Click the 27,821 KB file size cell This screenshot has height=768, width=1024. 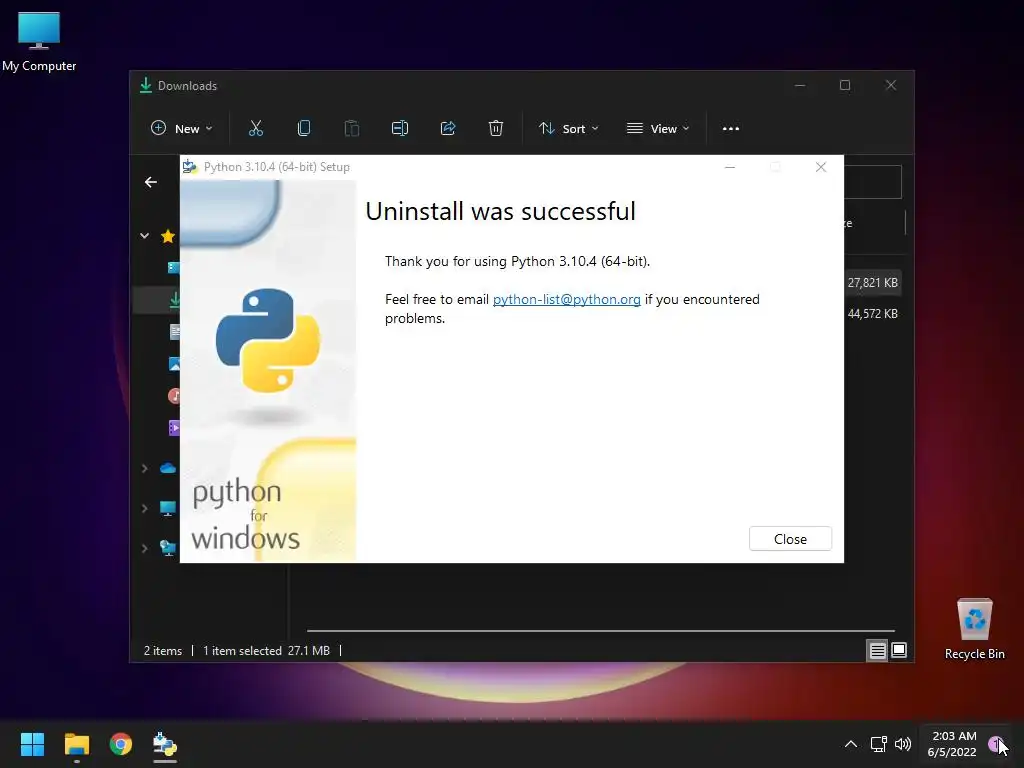pos(872,283)
